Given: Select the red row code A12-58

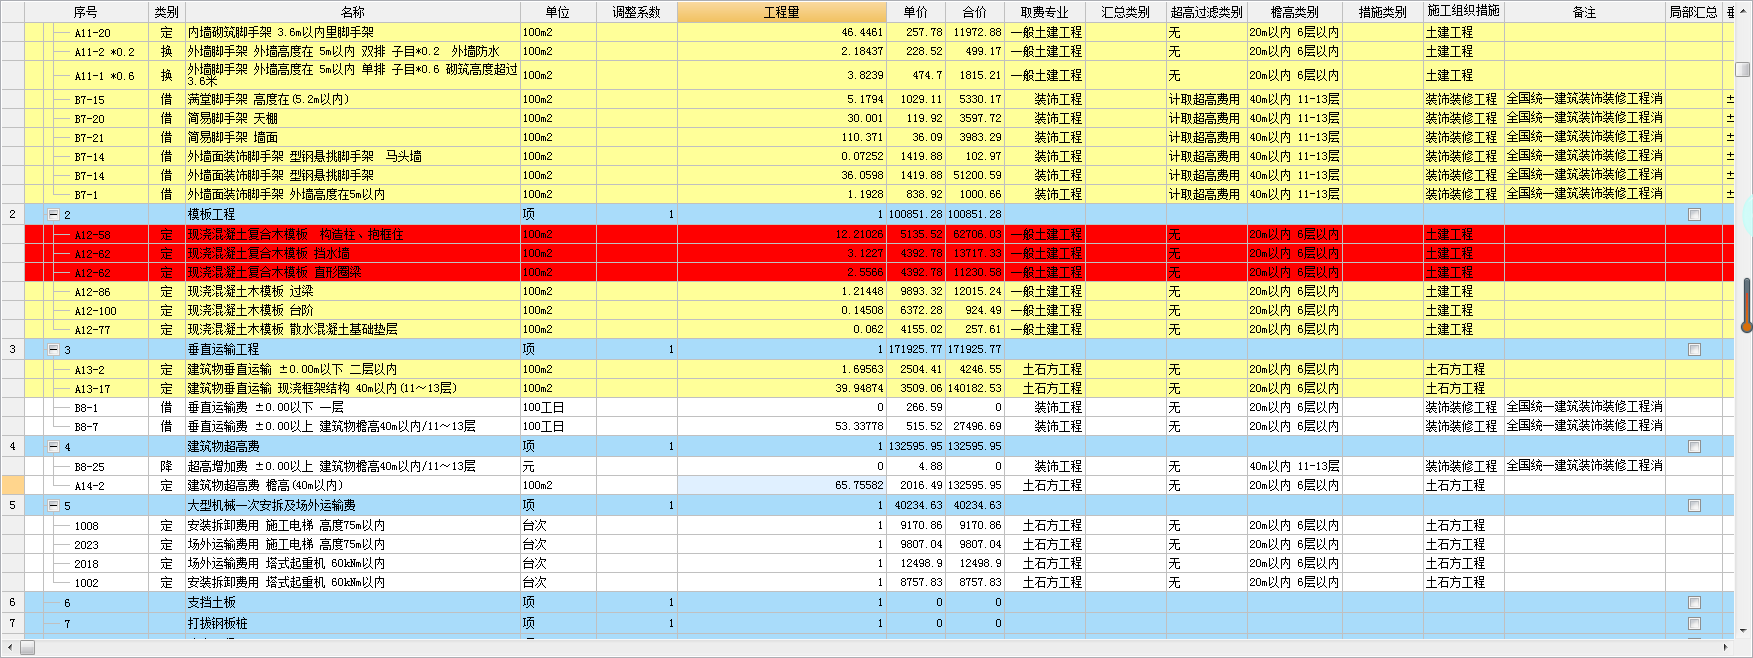Looking at the screenshot, I should (x=87, y=234).
